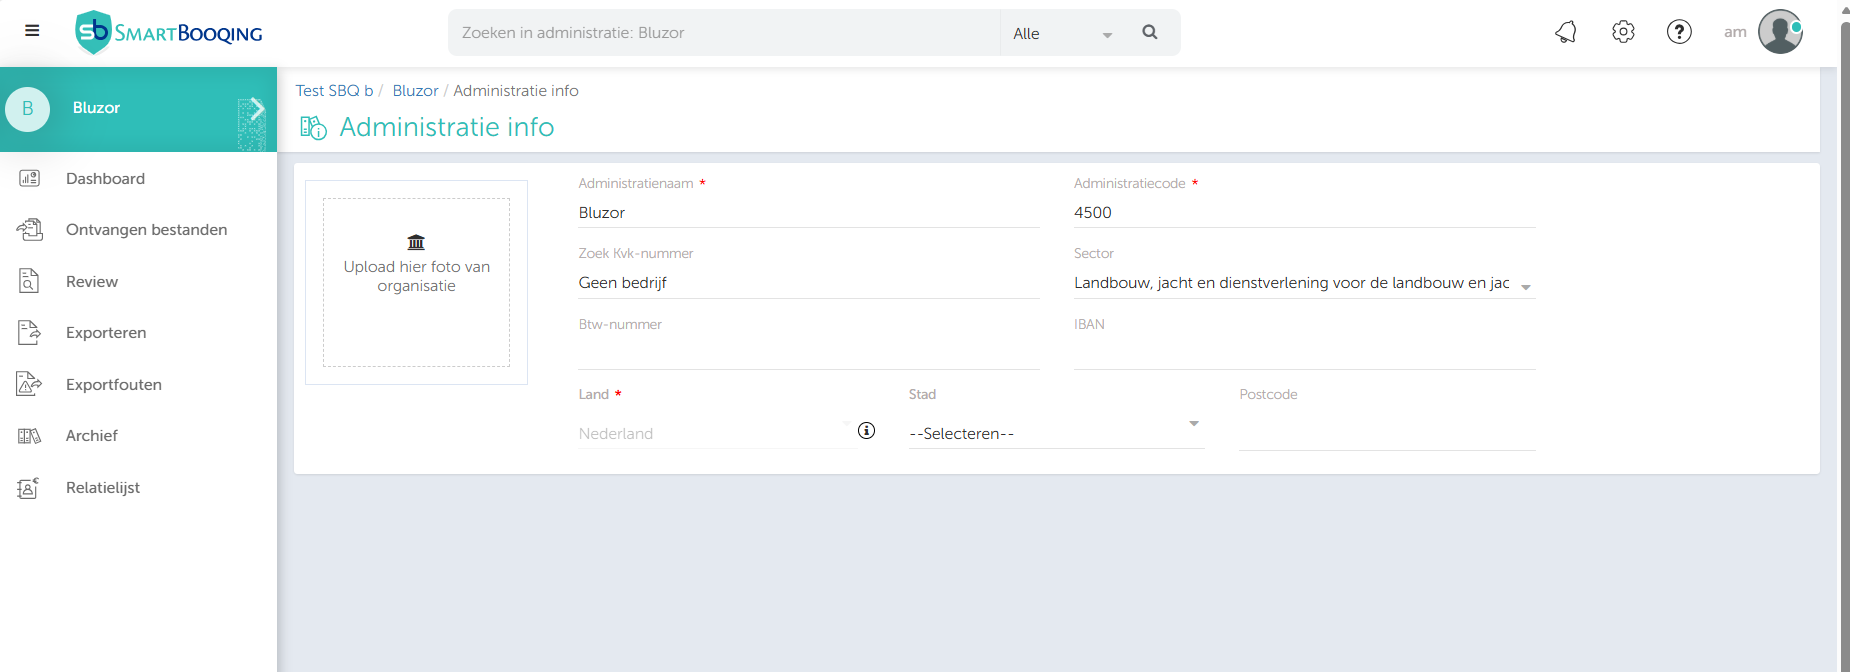The height and width of the screenshot is (672, 1850).
Task: Expand the Bluzor administration switcher arrow
Action: (x=256, y=109)
